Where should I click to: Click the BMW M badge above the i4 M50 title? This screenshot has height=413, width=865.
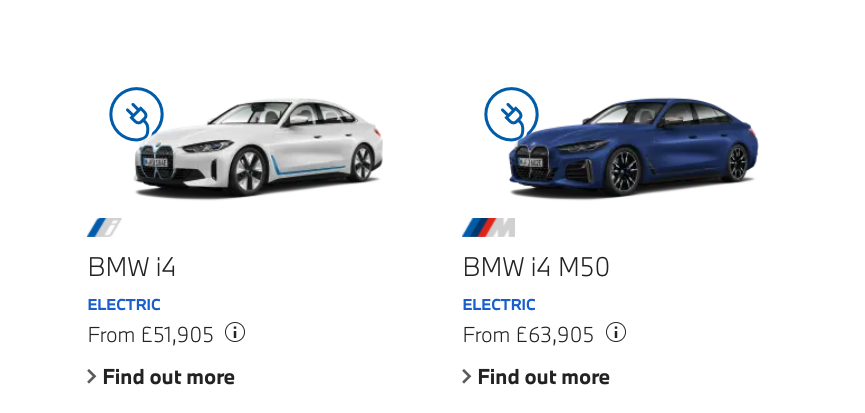click(489, 228)
